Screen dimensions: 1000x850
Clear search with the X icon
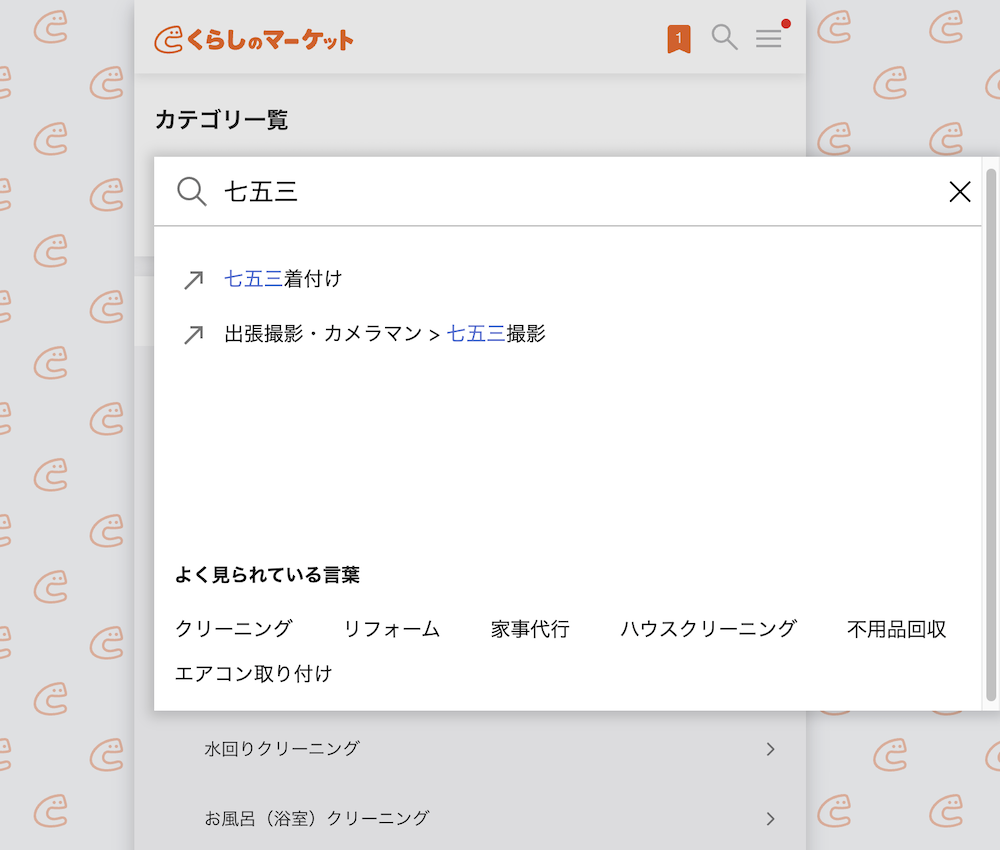tap(959, 192)
